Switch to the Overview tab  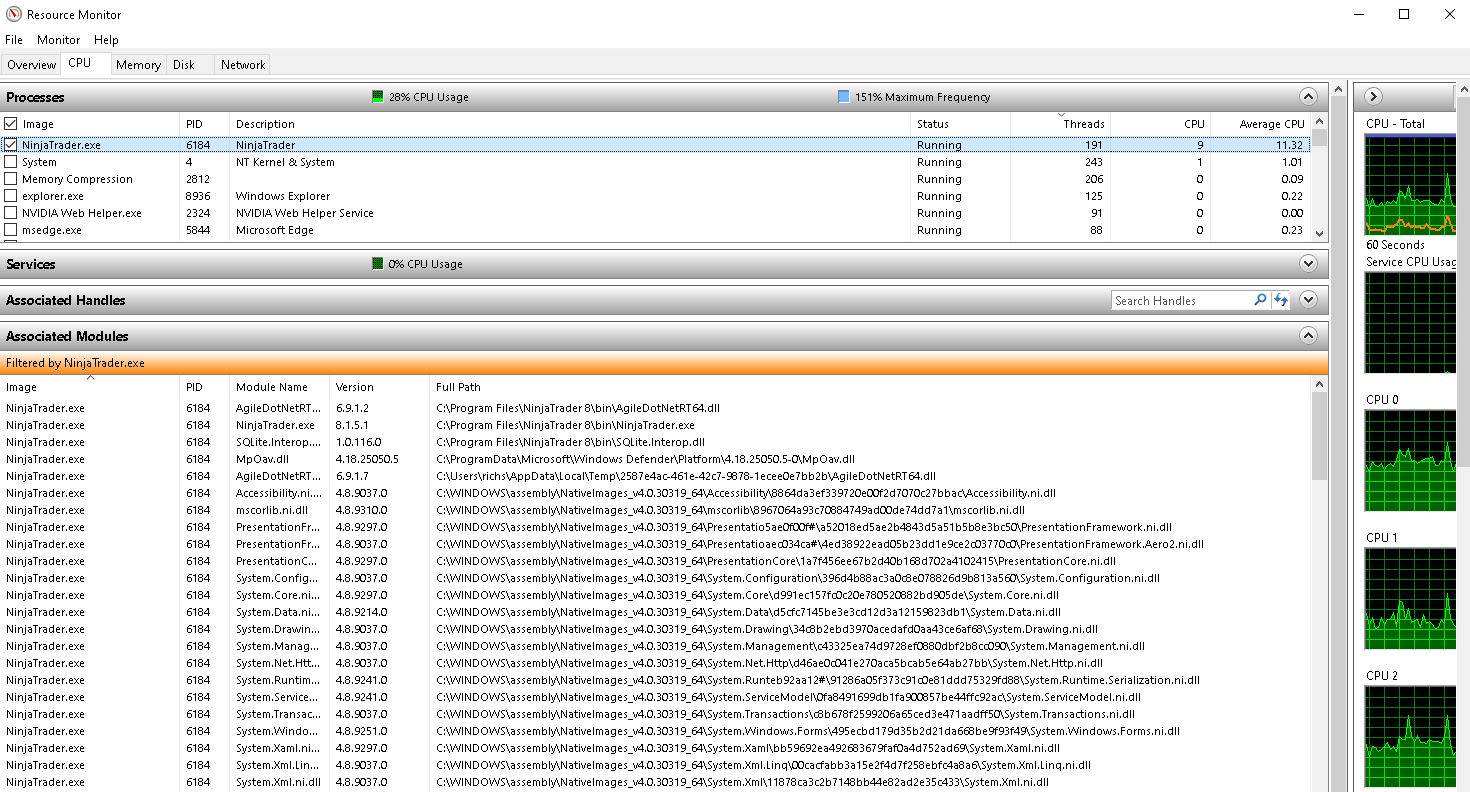[x=32, y=65]
